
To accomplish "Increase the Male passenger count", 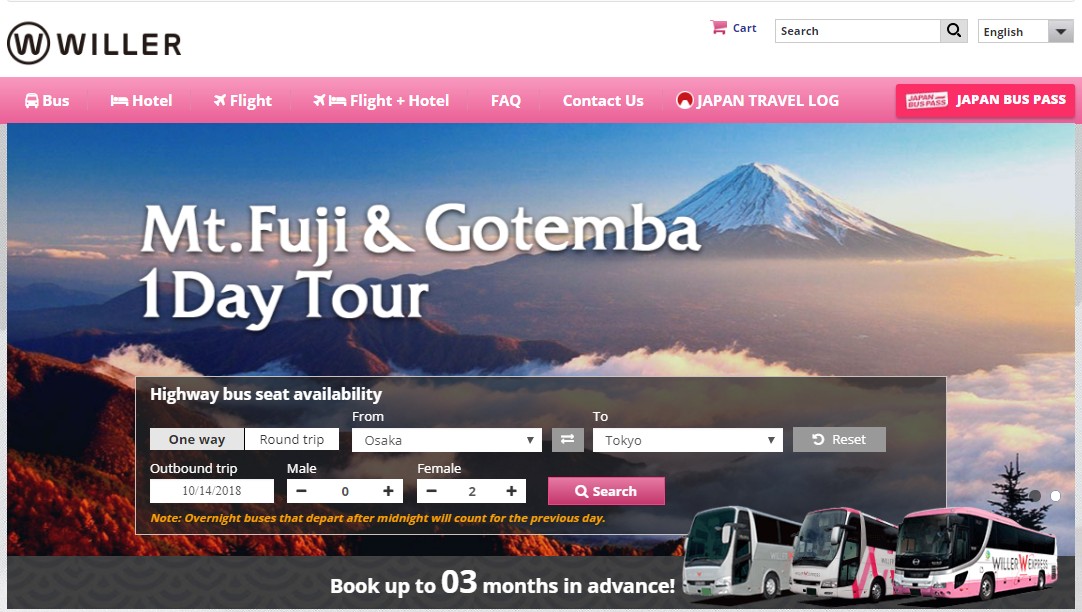I will pyautogui.click(x=388, y=491).
